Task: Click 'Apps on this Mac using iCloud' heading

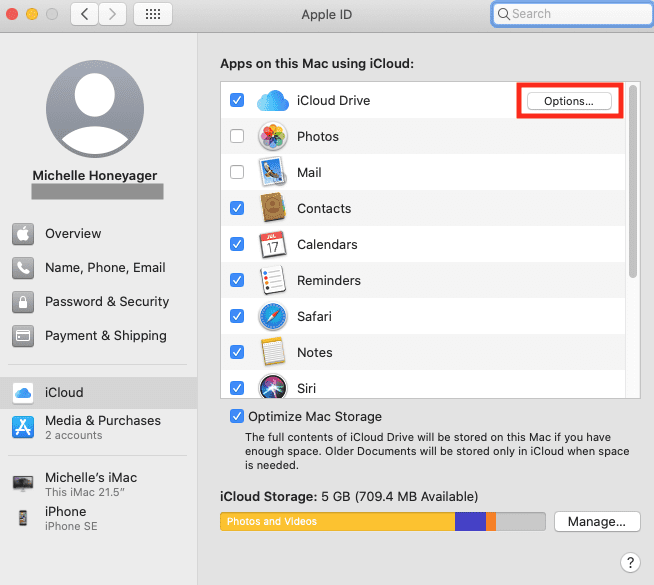Action: pyautogui.click(x=317, y=64)
